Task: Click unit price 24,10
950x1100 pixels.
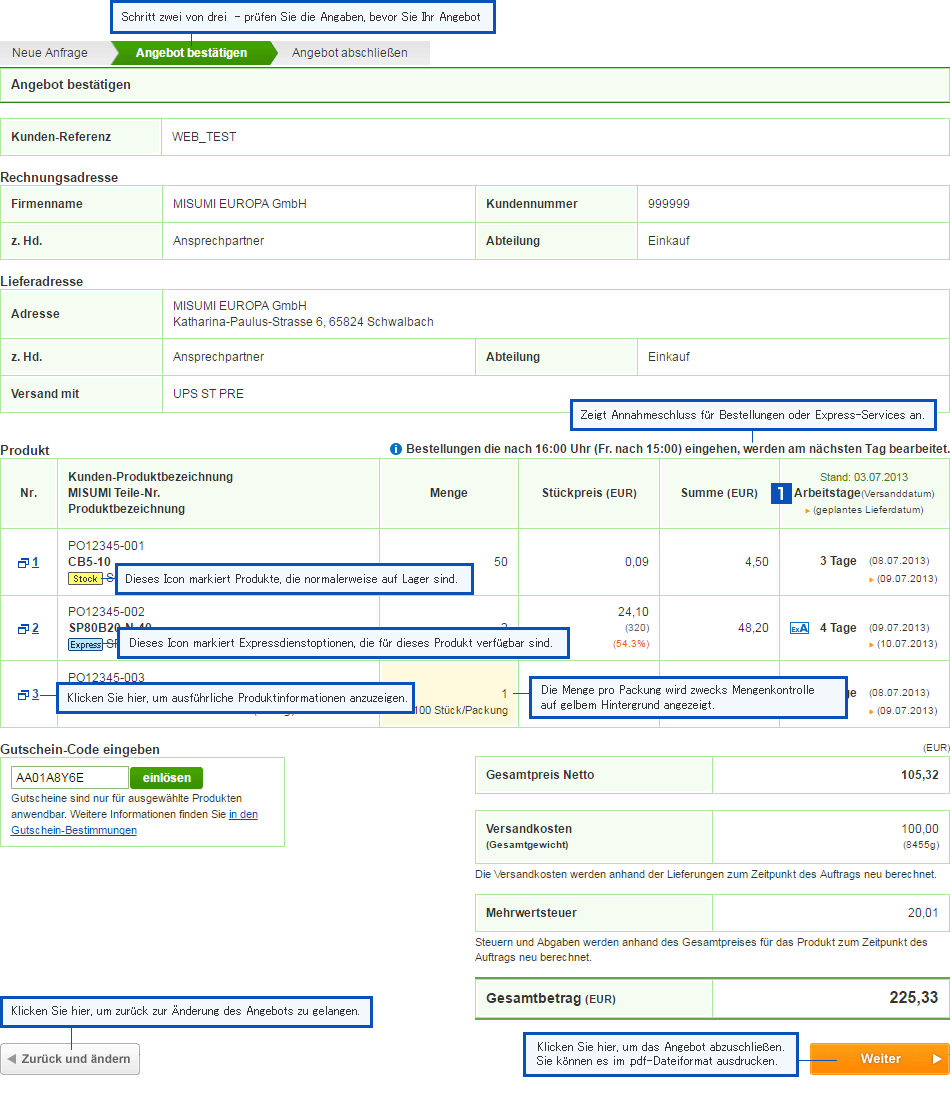Action: tap(634, 612)
